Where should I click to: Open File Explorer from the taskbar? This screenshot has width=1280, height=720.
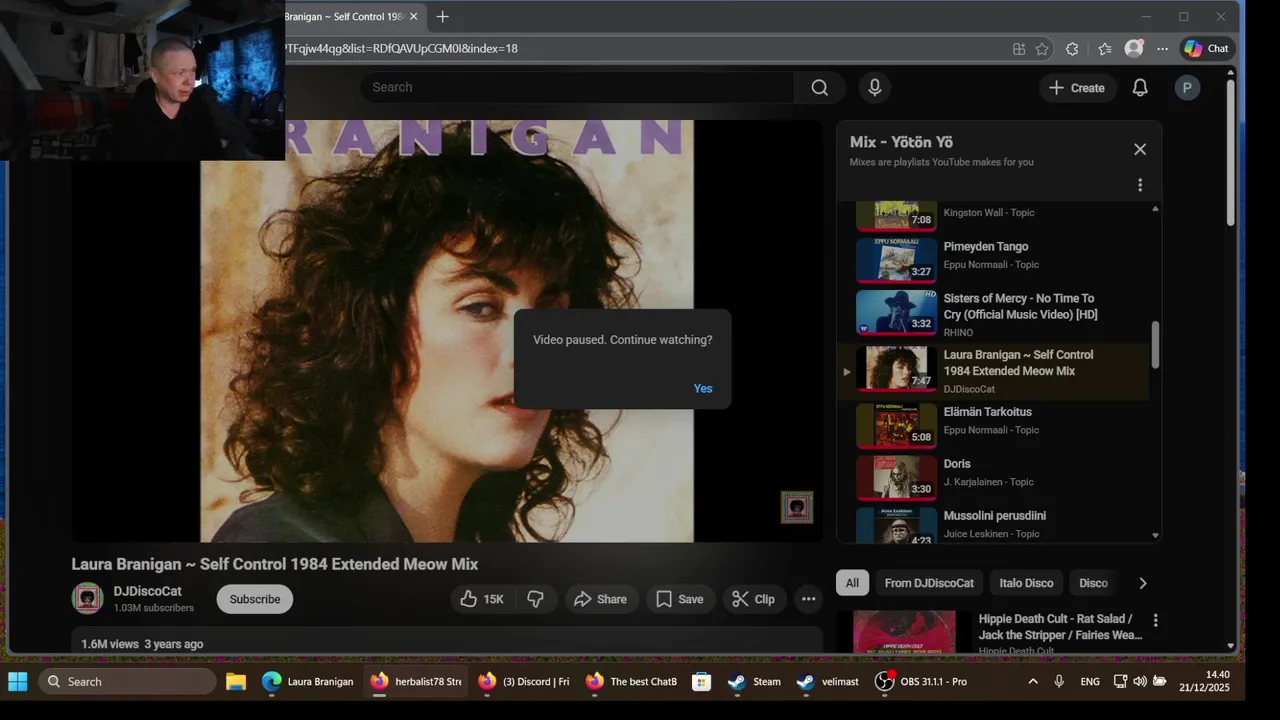(236, 681)
